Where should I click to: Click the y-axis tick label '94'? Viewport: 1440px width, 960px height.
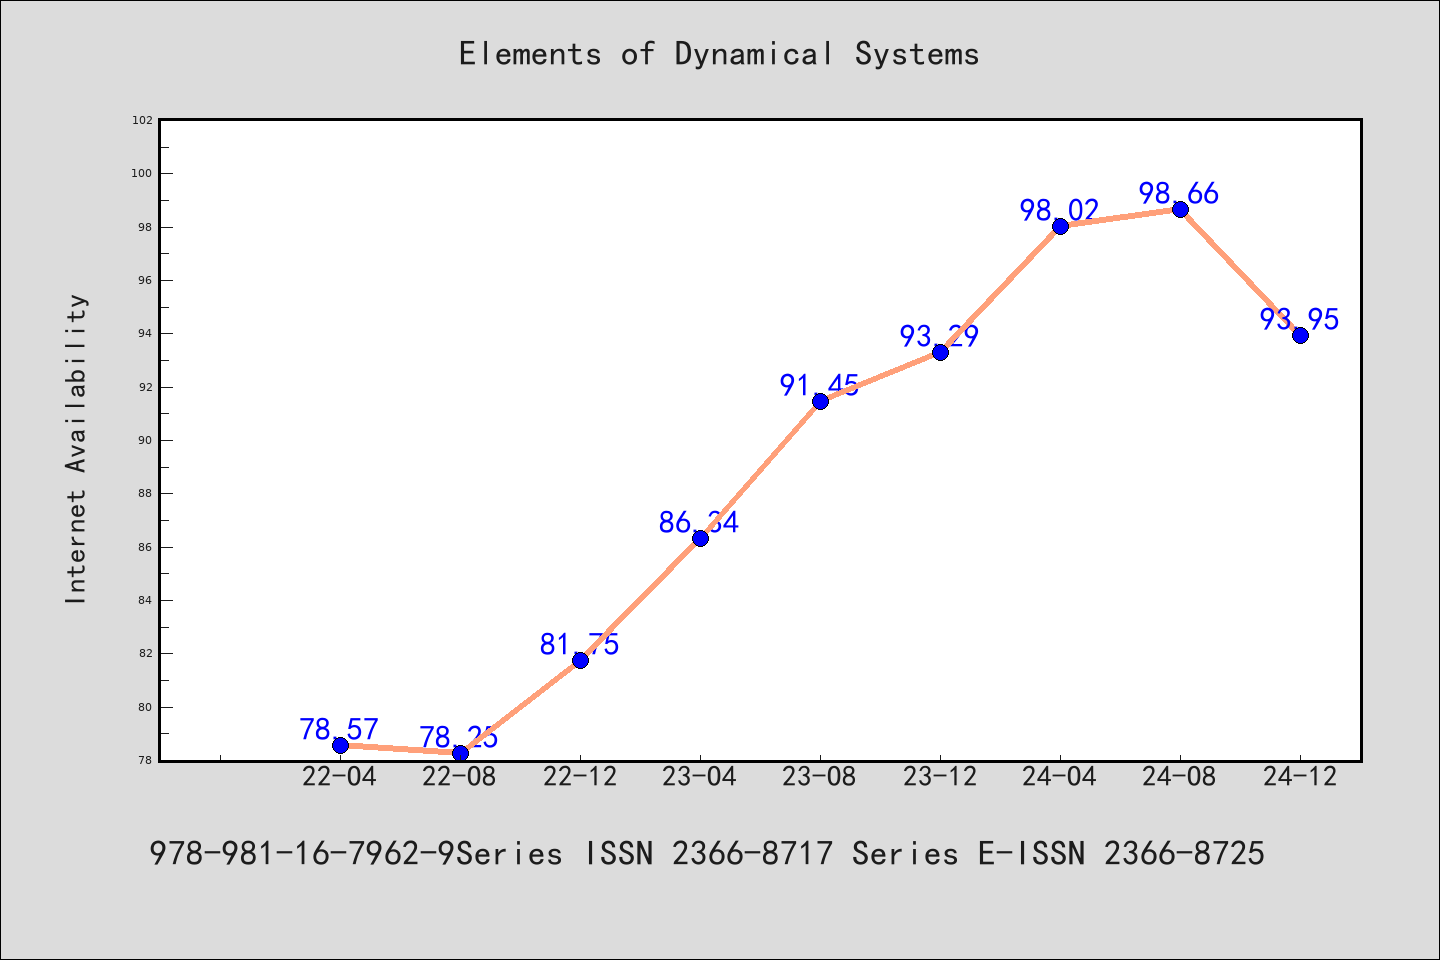tap(146, 333)
